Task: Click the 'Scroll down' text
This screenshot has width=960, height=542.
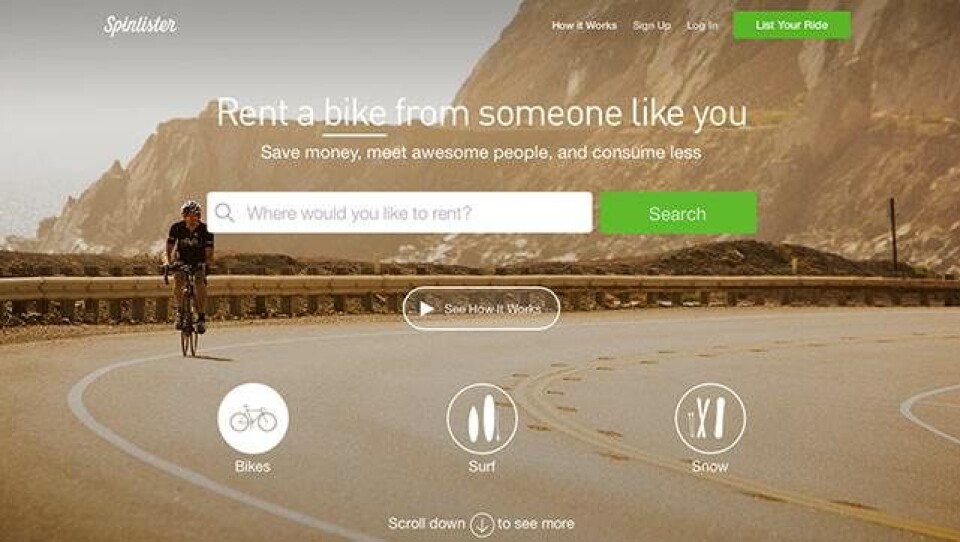Action: 426,524
